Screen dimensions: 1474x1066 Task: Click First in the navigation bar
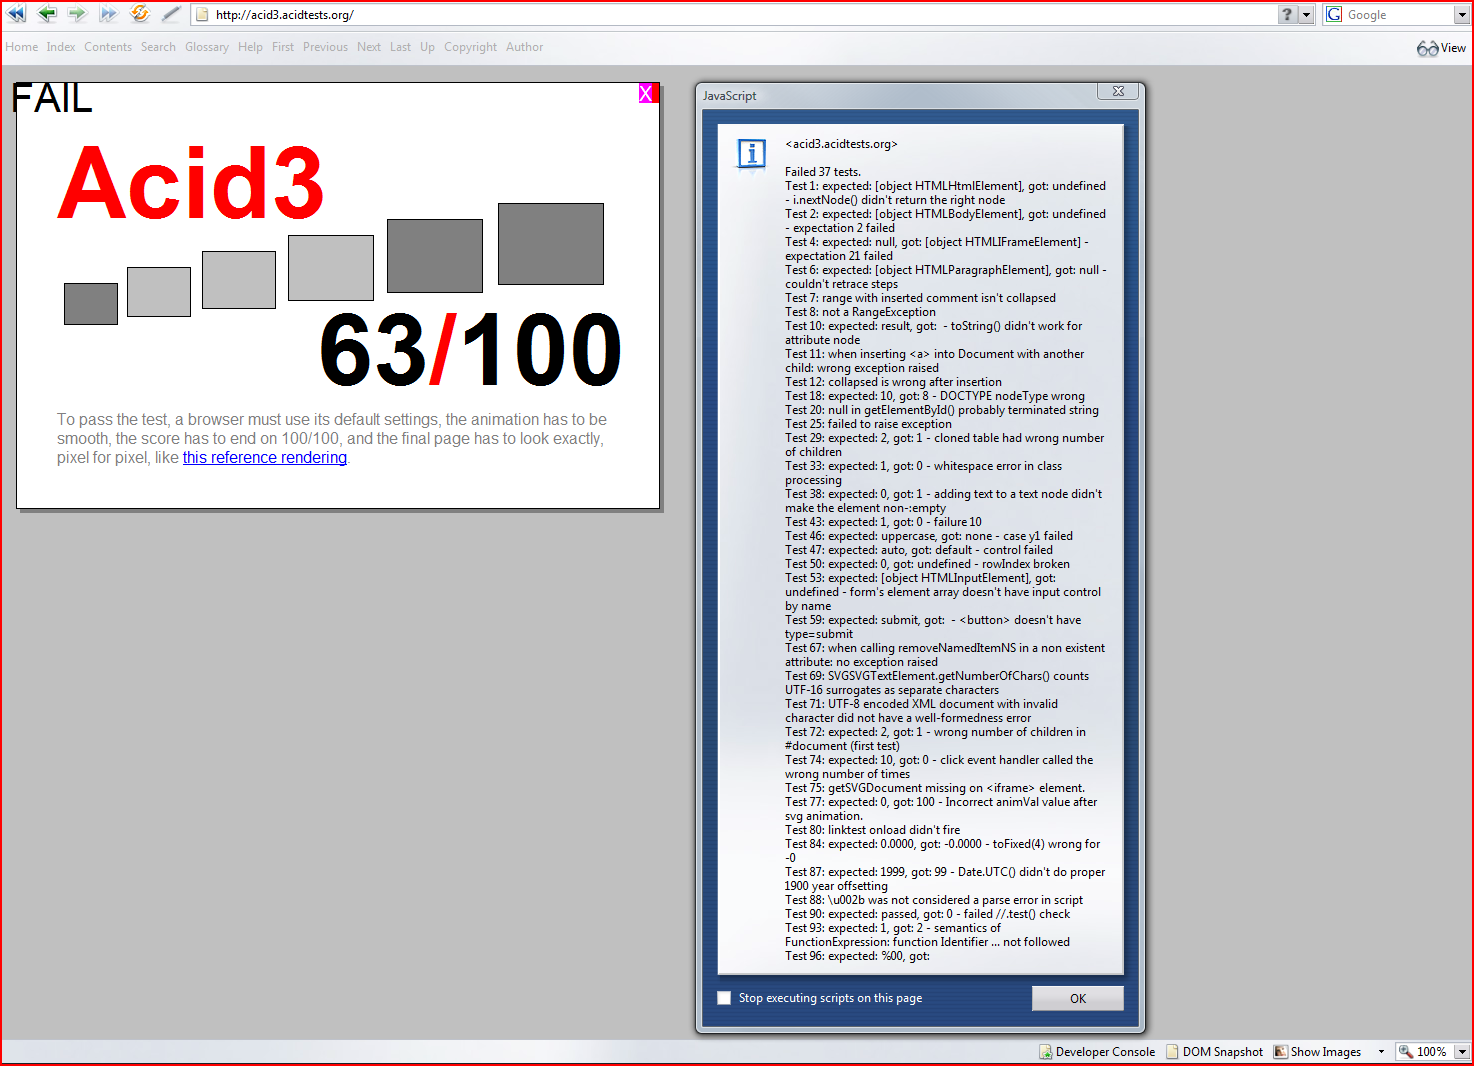[x=283, y=47]
